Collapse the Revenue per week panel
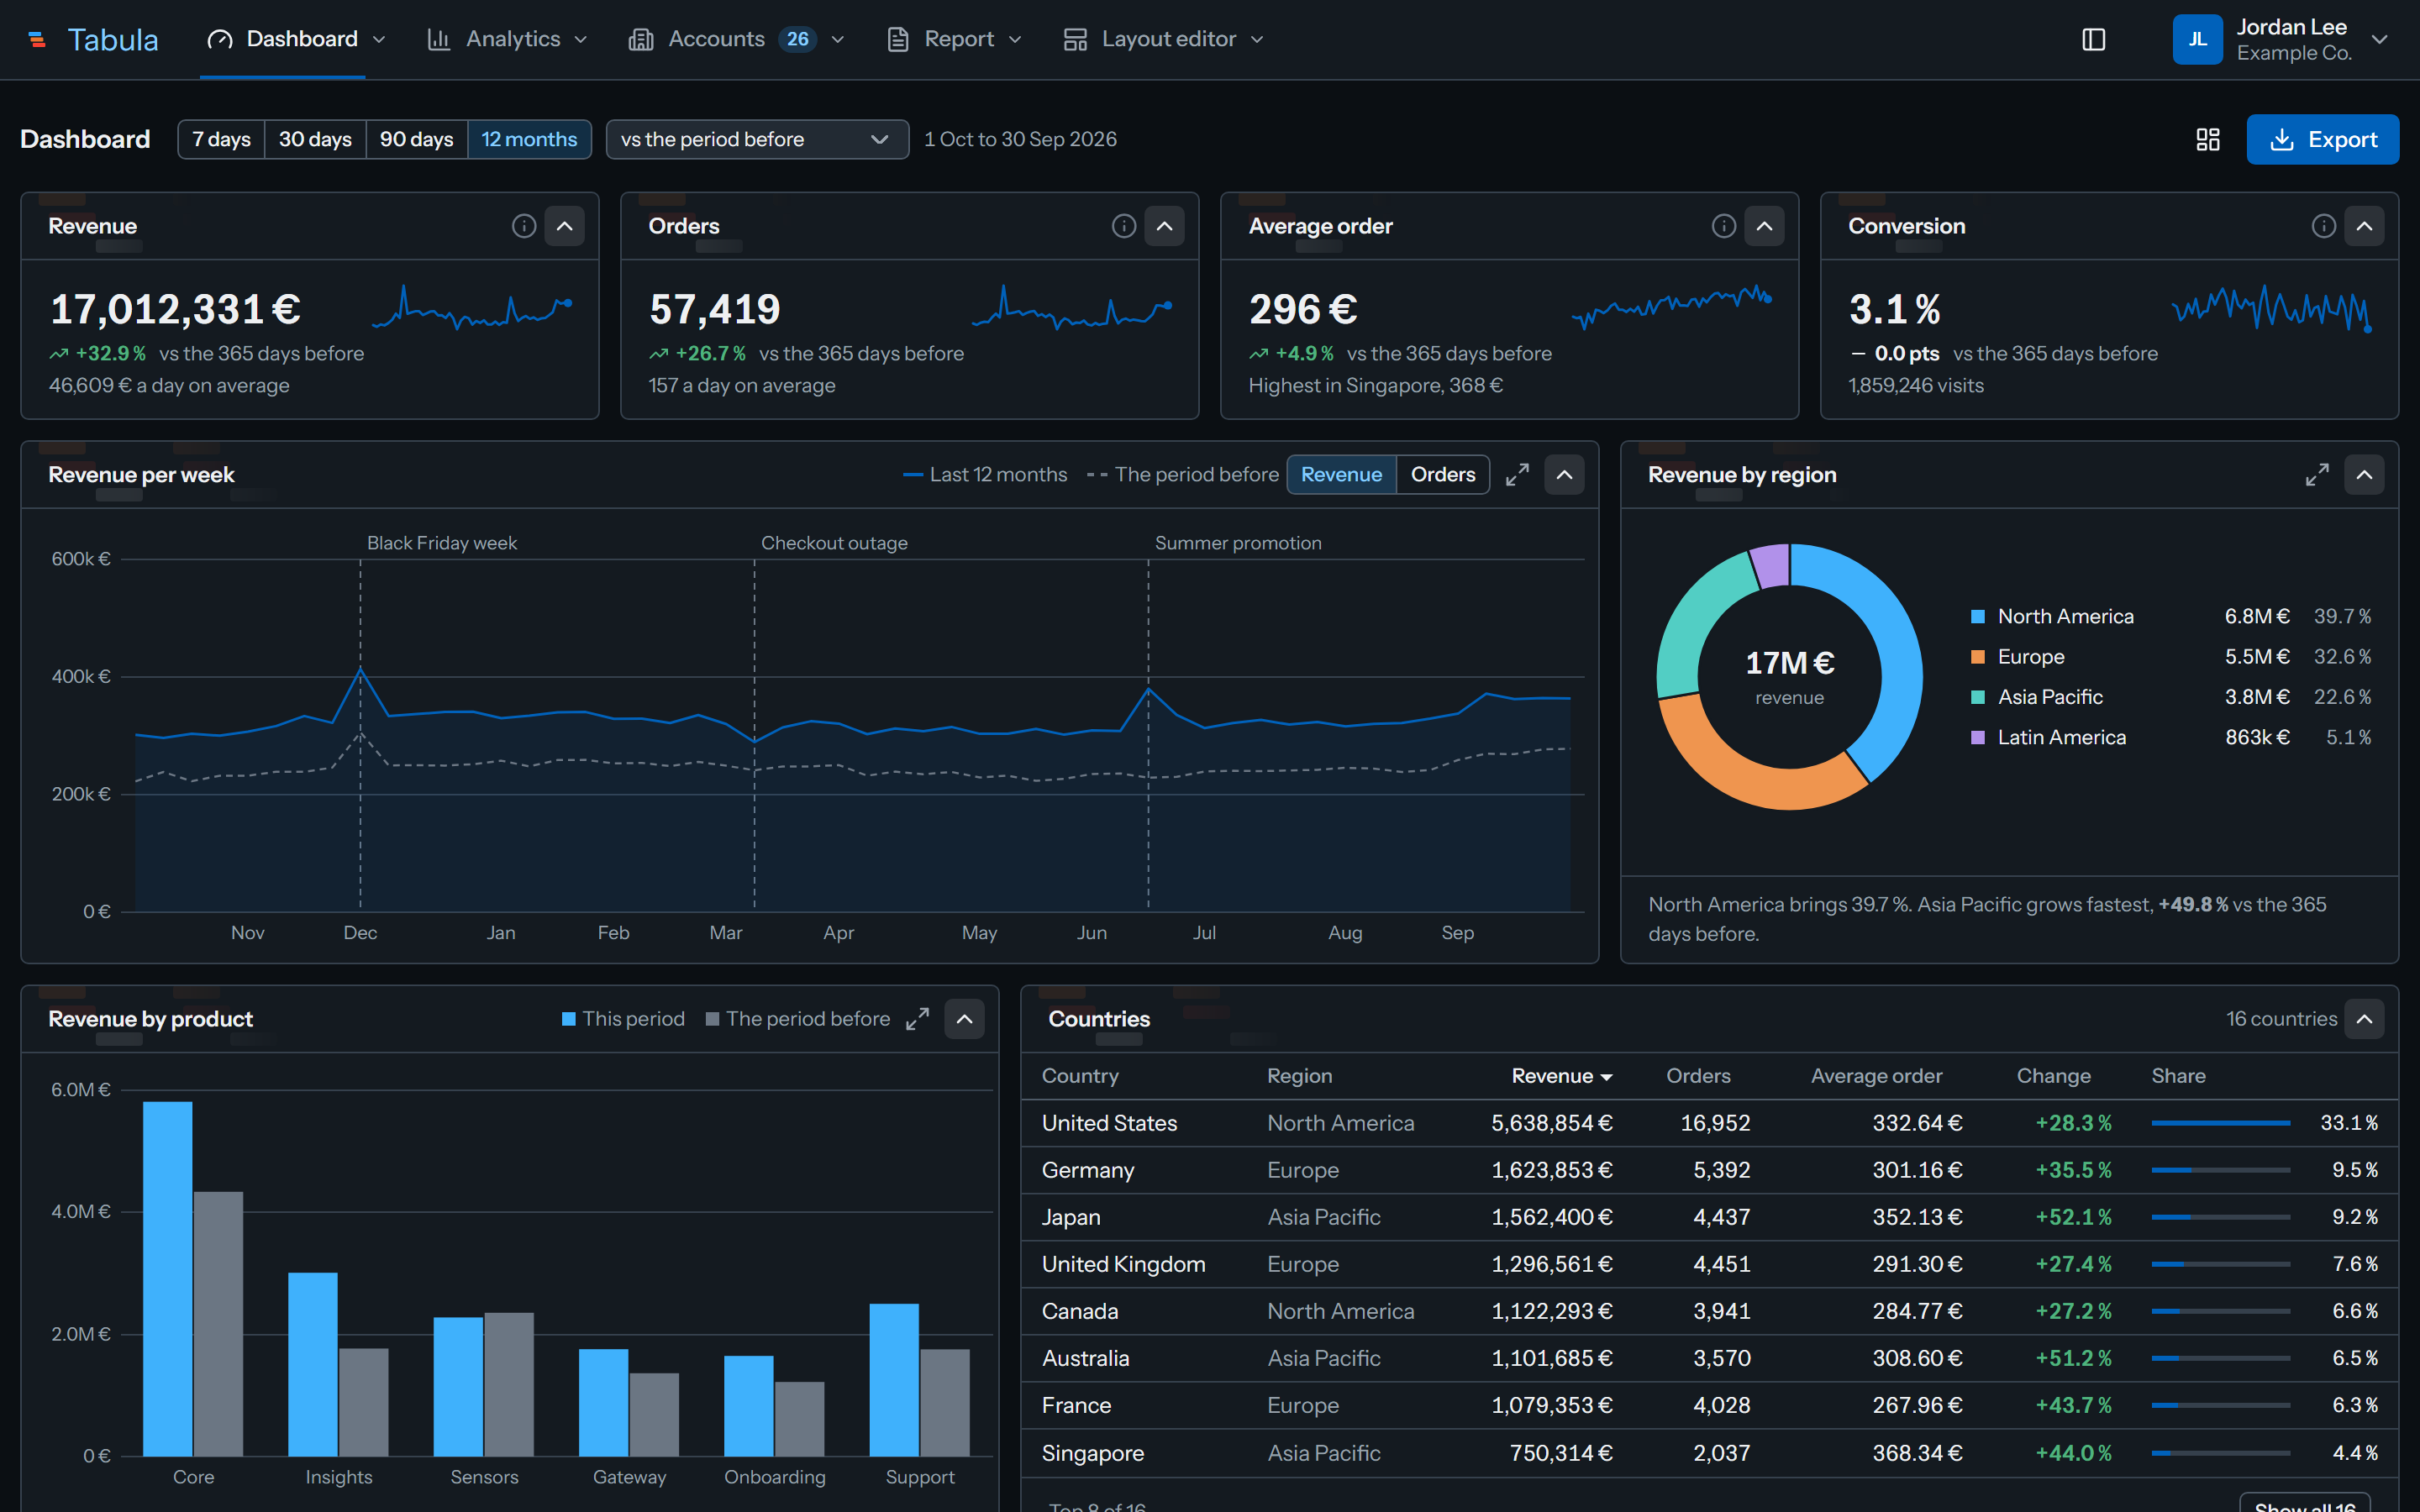Viewport: 2420px width, 1512px height. point(1565,474)
